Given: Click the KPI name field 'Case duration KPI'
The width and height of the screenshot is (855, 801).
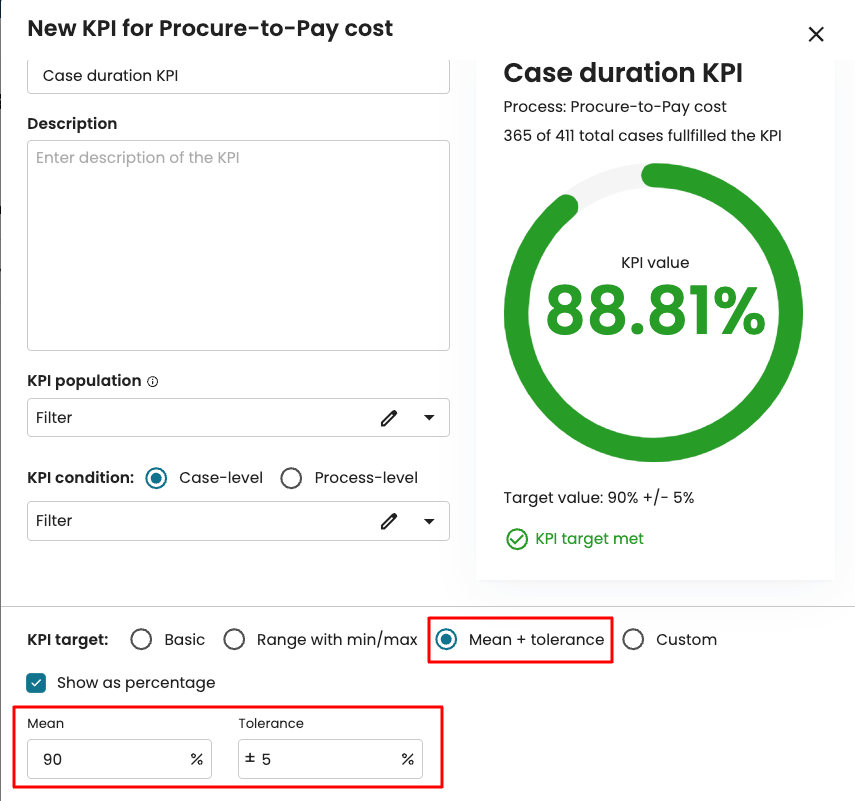Looking at the screenshot, I should coord(238,76).
